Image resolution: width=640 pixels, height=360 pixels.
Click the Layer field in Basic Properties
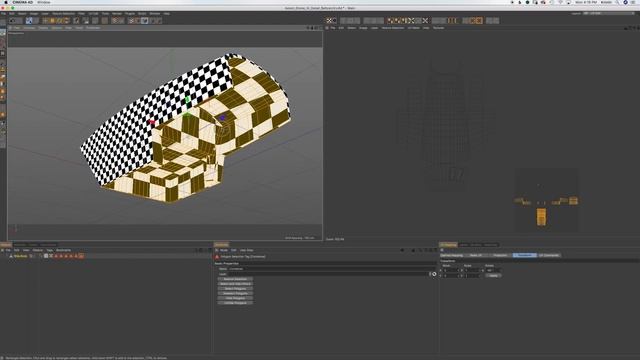pyautogui.click(x=329, y=274)
